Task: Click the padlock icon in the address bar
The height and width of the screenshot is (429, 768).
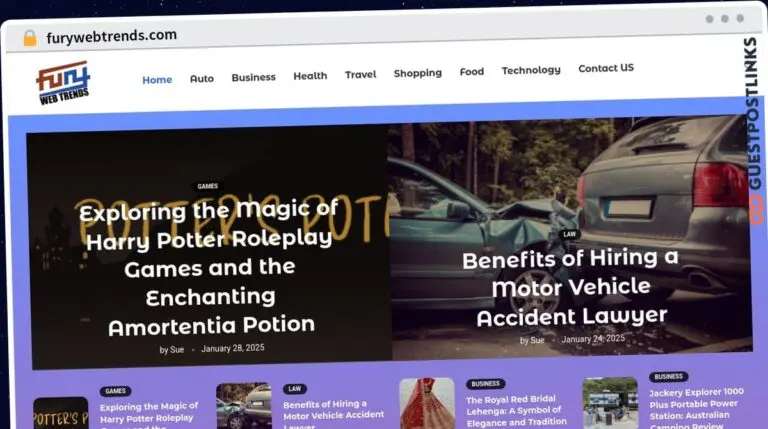Action: pos(30,38)
